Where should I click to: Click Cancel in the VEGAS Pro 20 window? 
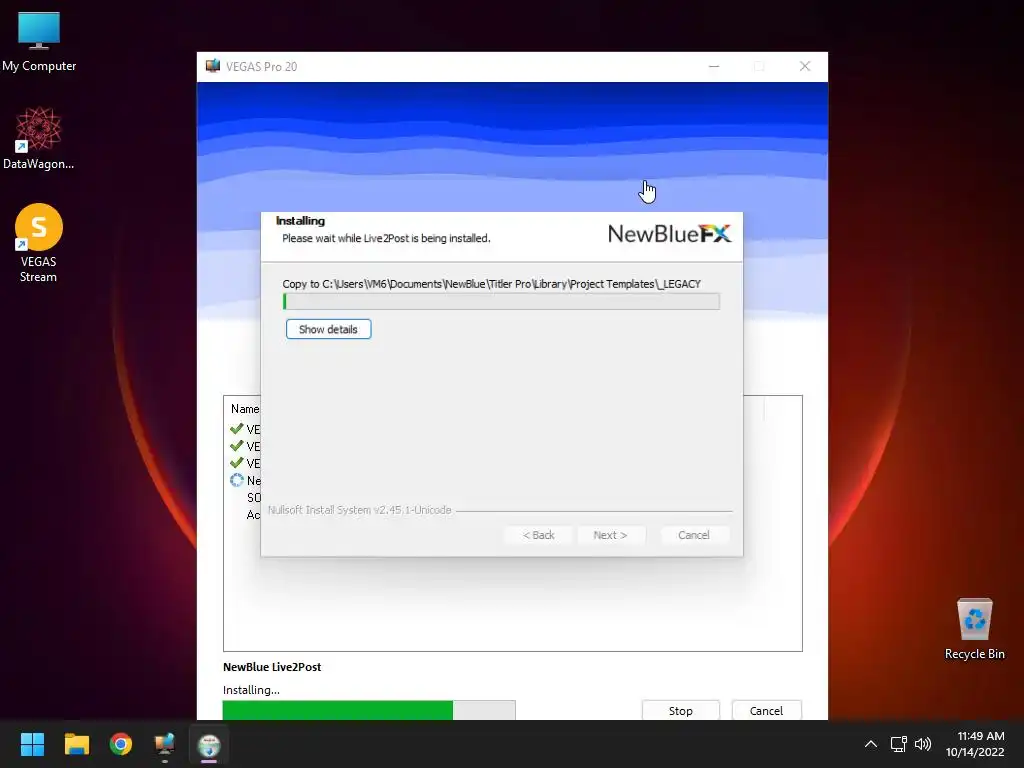point(766,711)
